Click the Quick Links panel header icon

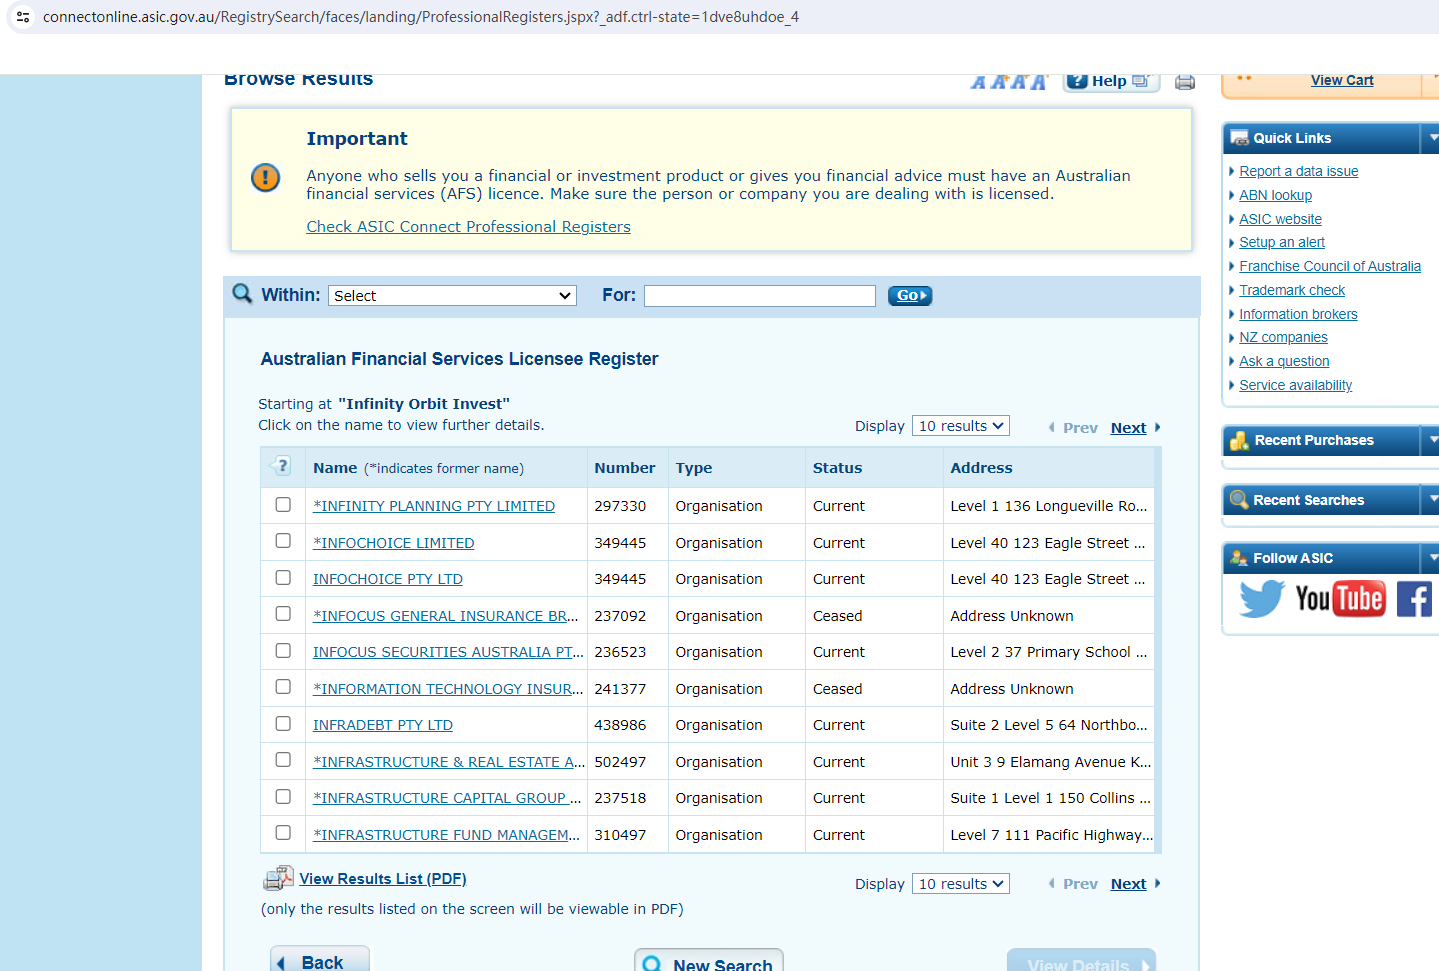pos(1240,138)
